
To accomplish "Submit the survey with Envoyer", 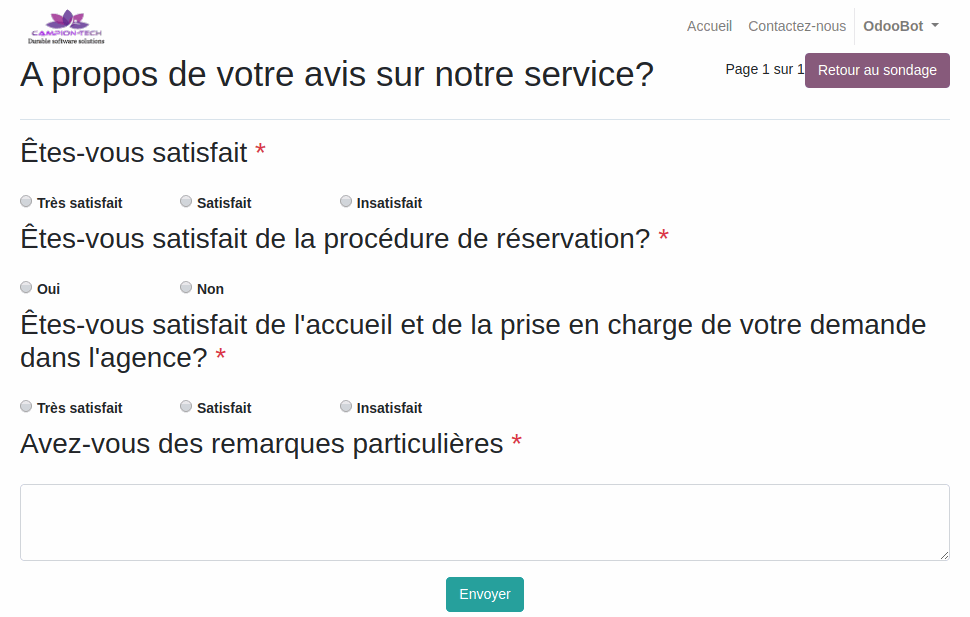I will (484, 594).
